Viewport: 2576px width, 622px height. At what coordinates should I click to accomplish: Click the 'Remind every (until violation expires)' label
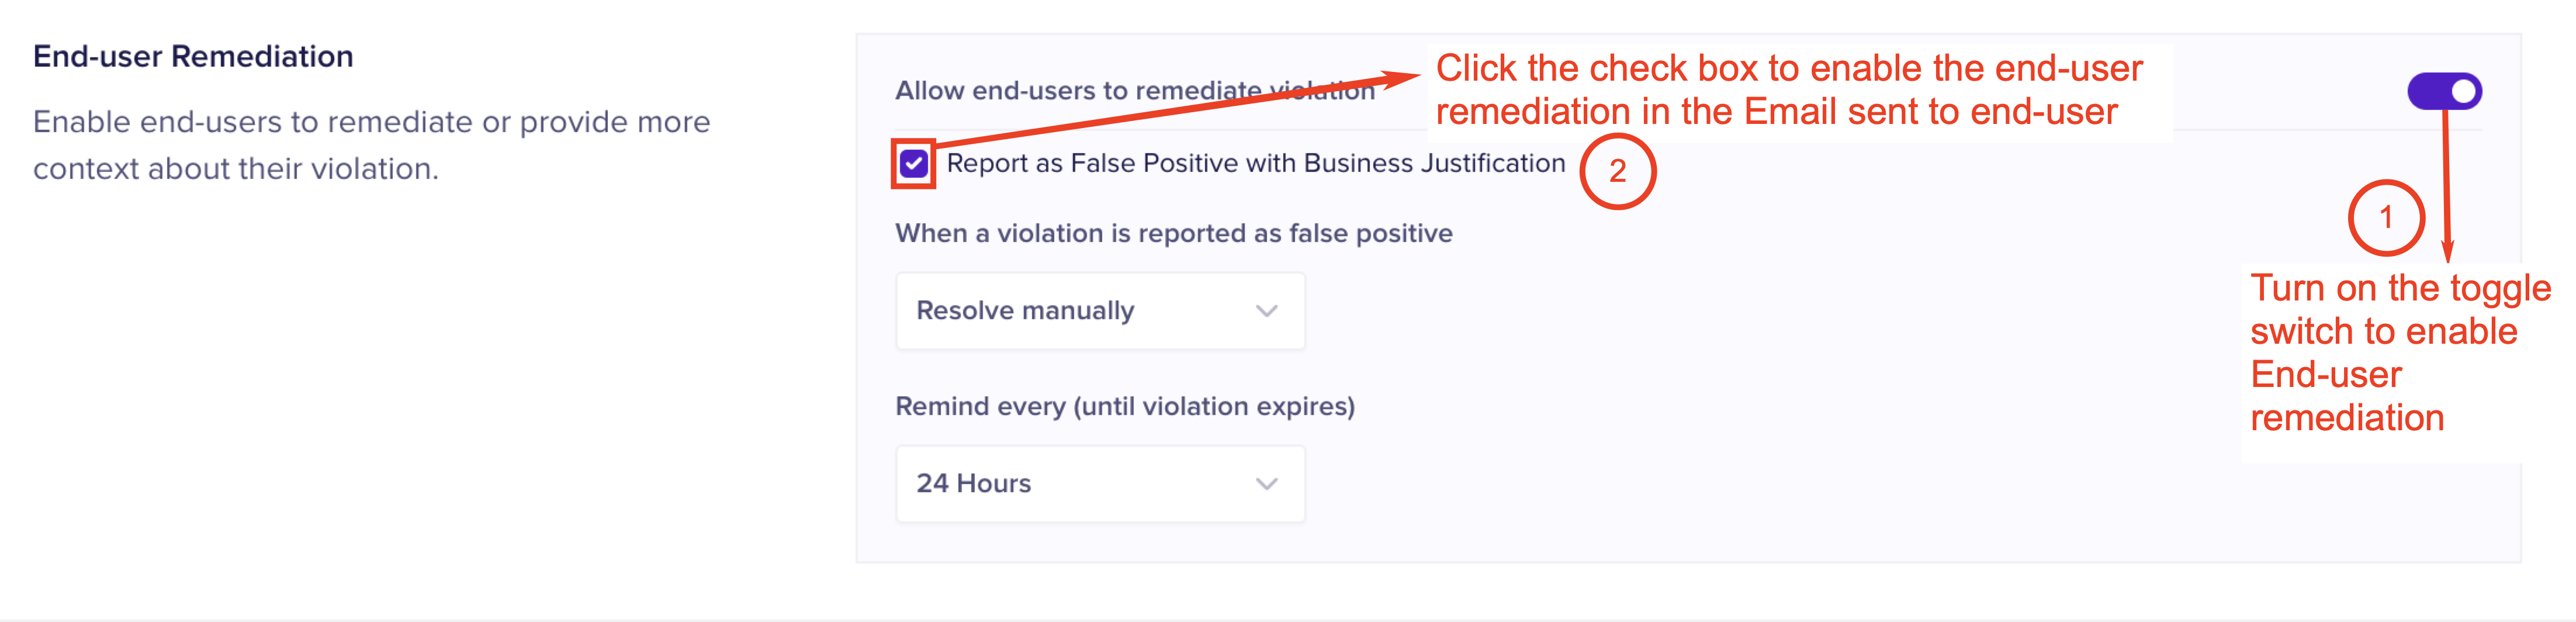[x=1124, y=407]
